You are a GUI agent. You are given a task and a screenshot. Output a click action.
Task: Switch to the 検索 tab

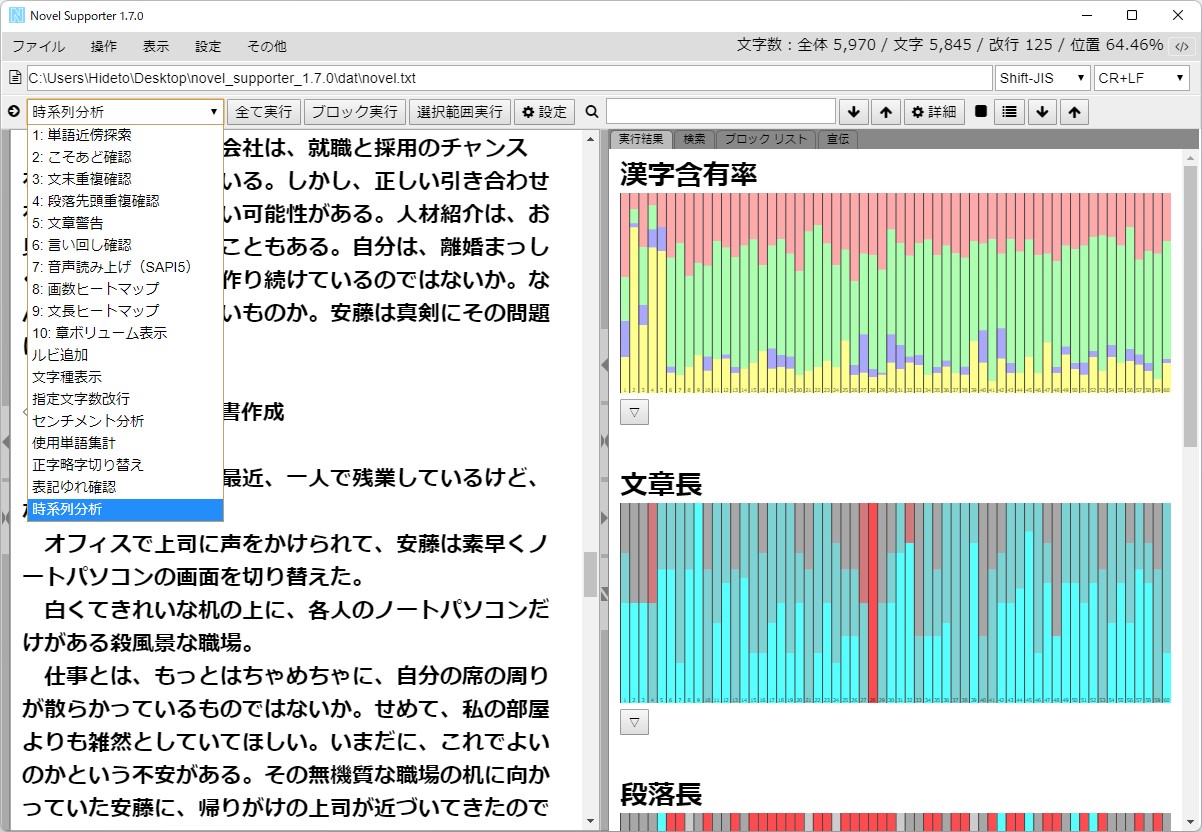coord(694,139)
